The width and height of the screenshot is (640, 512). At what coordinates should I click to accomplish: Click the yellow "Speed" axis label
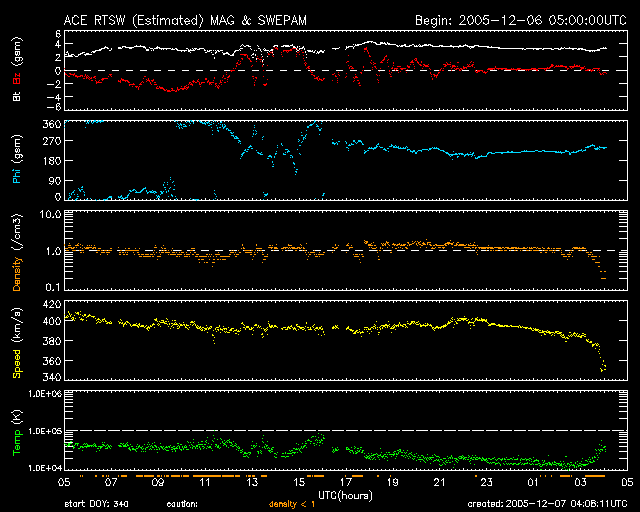pos(17,364)
